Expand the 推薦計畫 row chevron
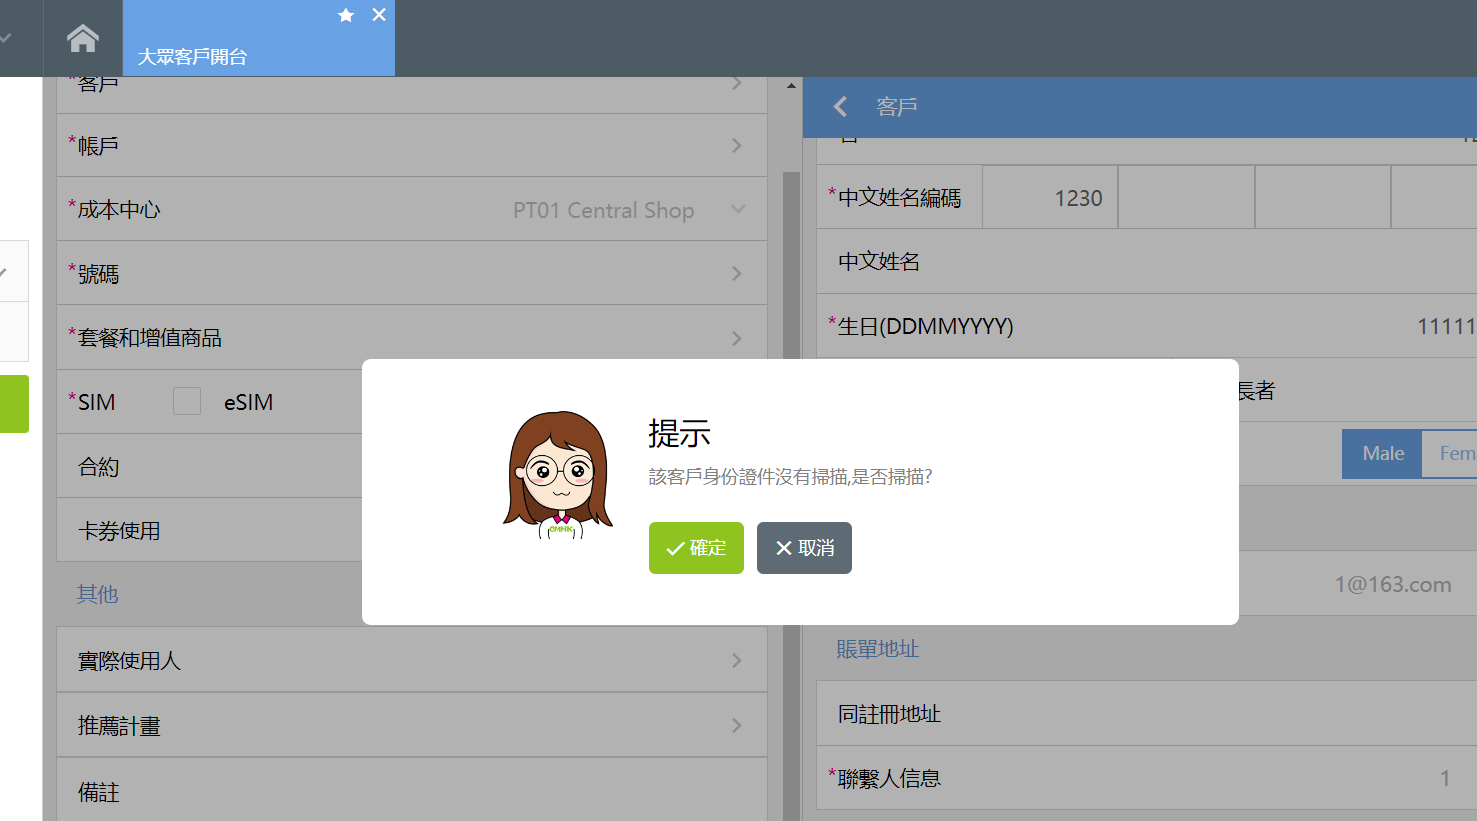 coord(737,725)
